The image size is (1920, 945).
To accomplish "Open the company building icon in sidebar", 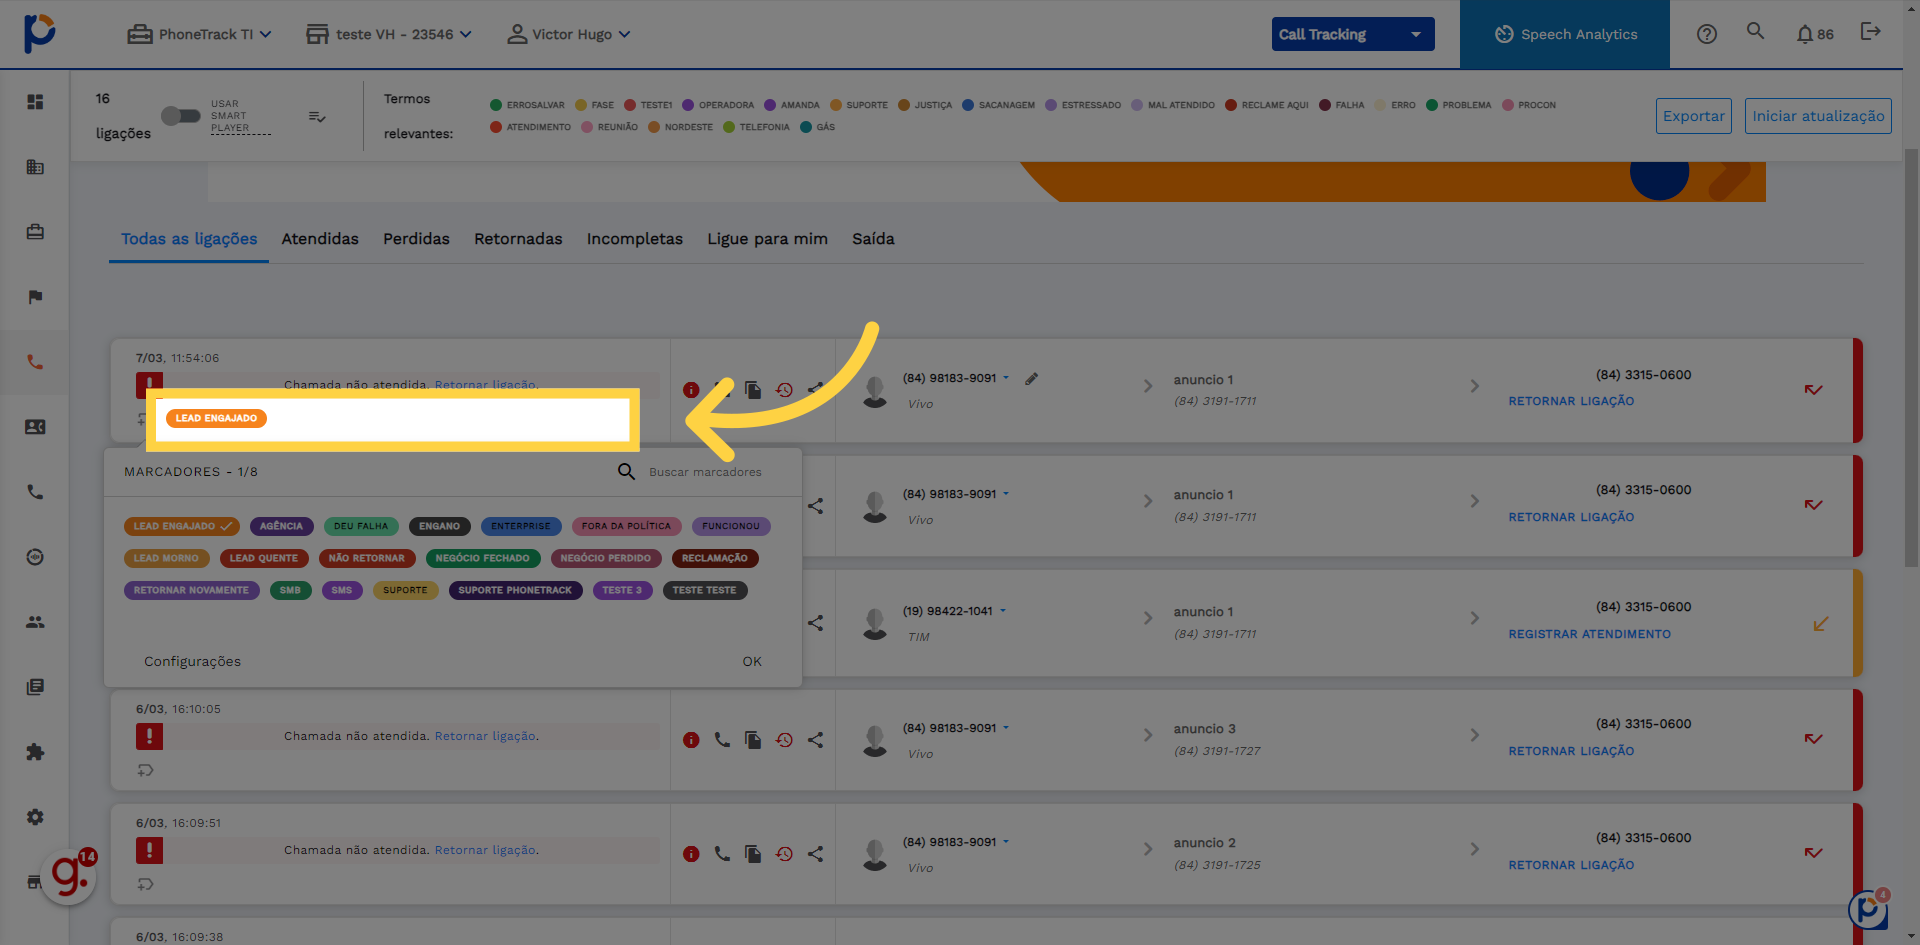I will point(35,167).
